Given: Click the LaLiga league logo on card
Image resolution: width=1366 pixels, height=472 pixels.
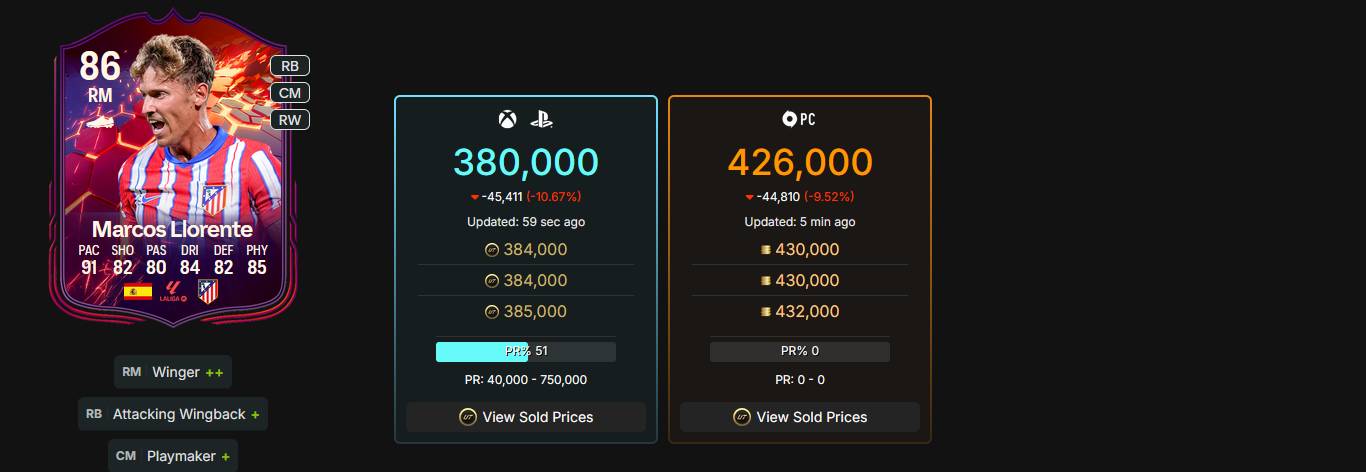Looking at the screenshot, I should pyautogui.click(x=174, y=292).
